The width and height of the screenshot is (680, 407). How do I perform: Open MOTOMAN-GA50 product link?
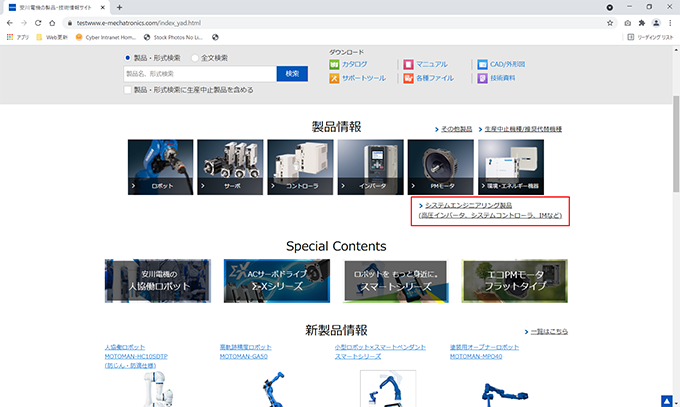click(x=245, y=352)
